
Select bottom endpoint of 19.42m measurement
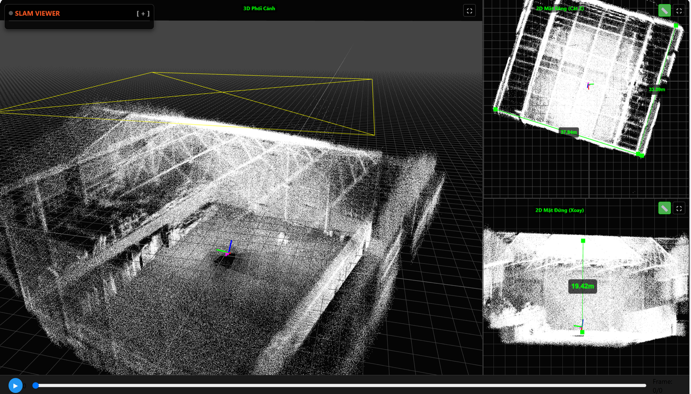tap(582, 332)
